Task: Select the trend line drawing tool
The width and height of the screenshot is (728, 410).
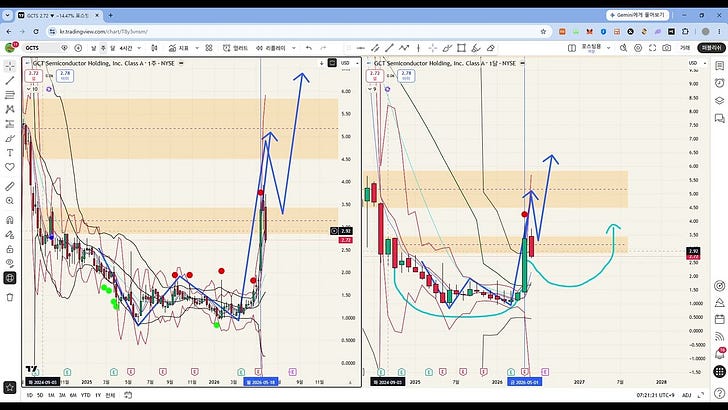Action: point(10,80)
